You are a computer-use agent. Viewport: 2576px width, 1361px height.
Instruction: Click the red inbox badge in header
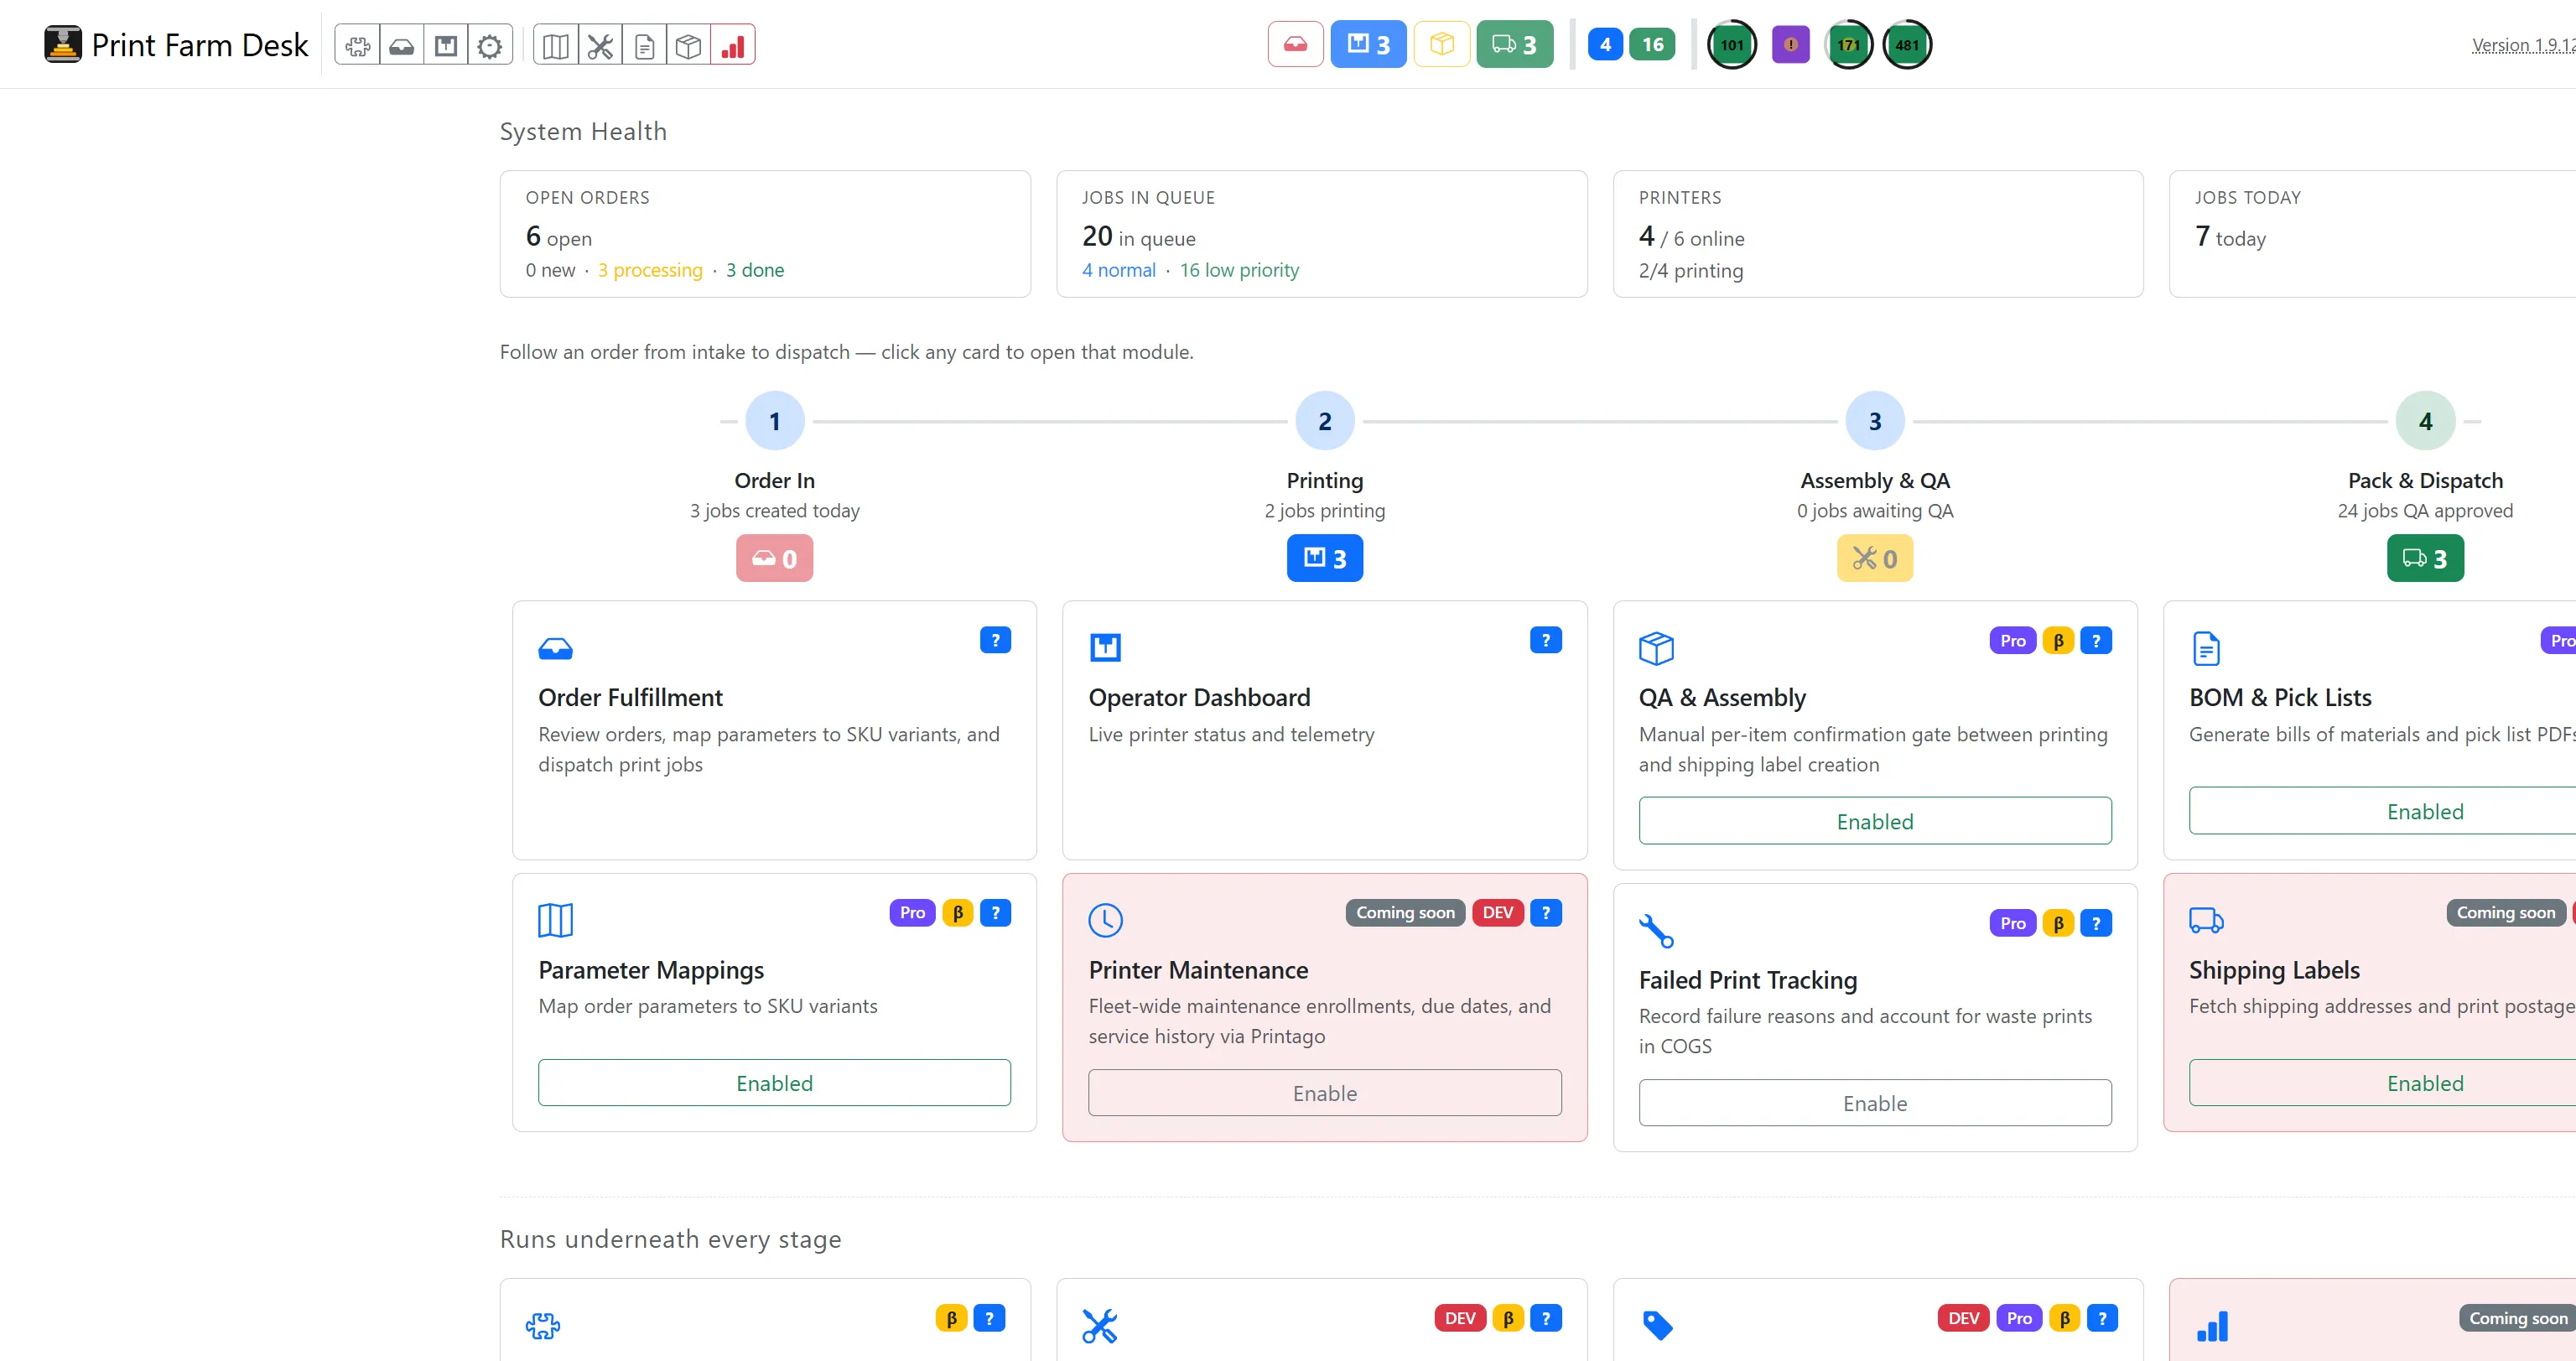(1295, 44)
